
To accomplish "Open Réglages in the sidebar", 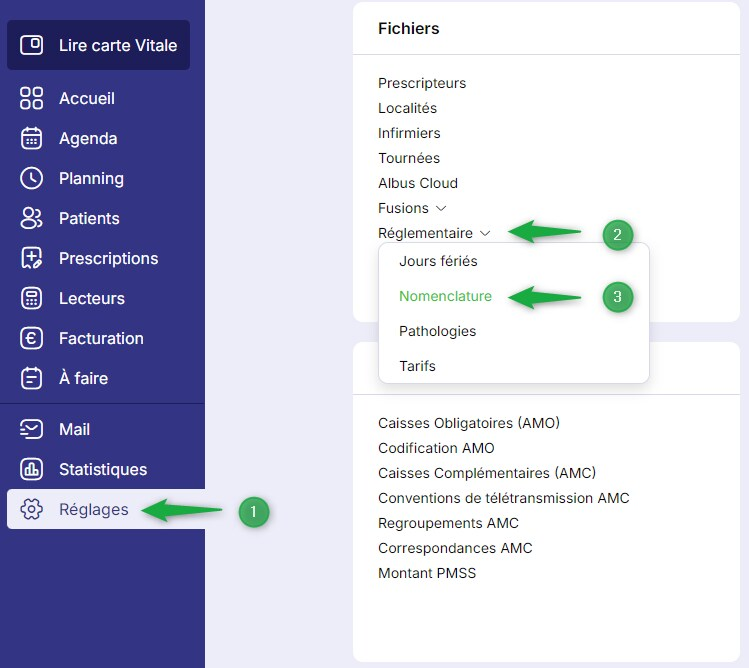I will click(x=93, y=509).
